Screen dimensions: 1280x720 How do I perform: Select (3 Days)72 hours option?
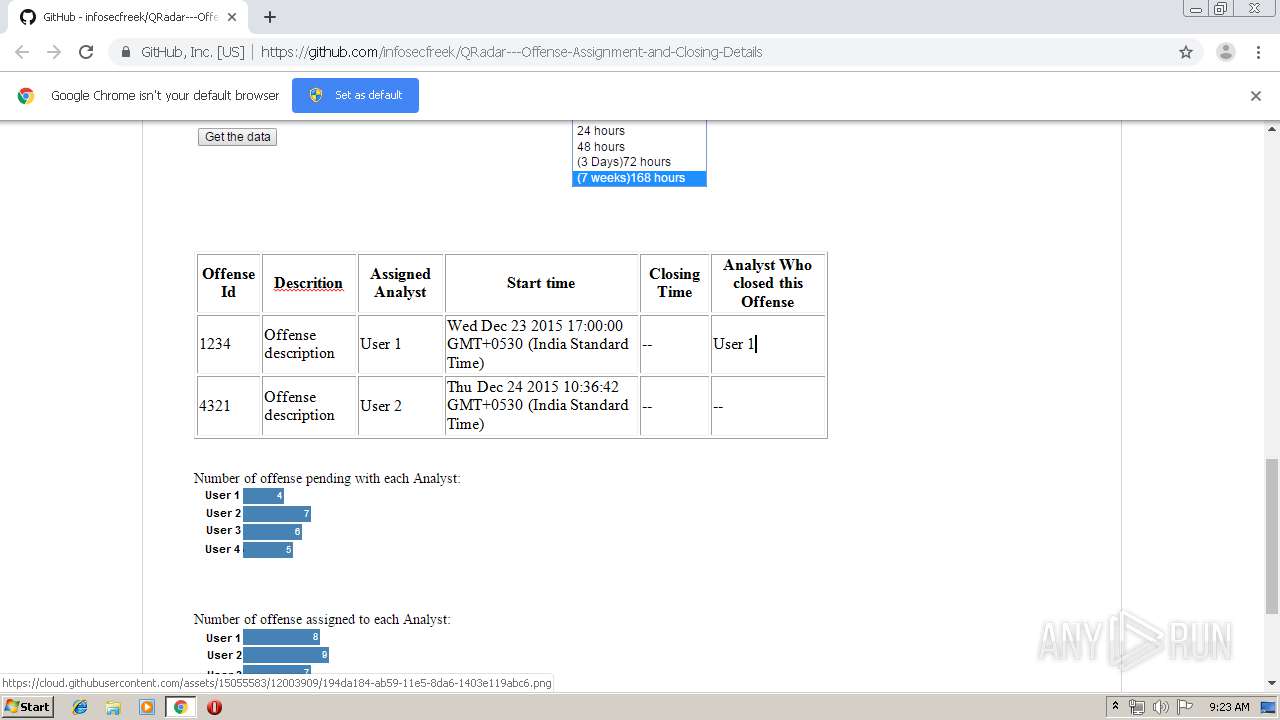[x=639, y=162]
